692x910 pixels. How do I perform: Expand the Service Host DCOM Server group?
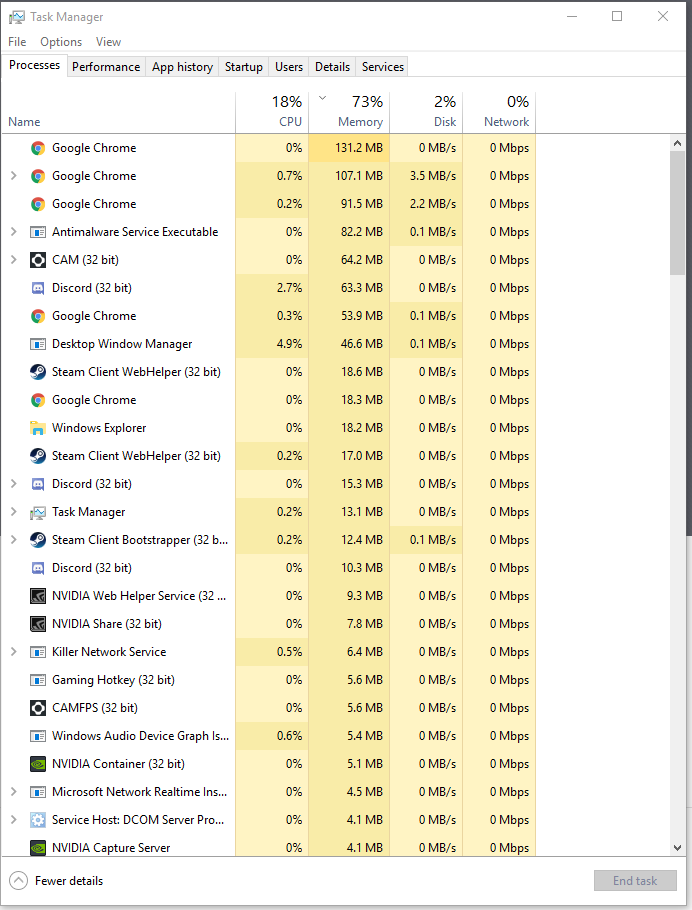click(x=14, y=819)
